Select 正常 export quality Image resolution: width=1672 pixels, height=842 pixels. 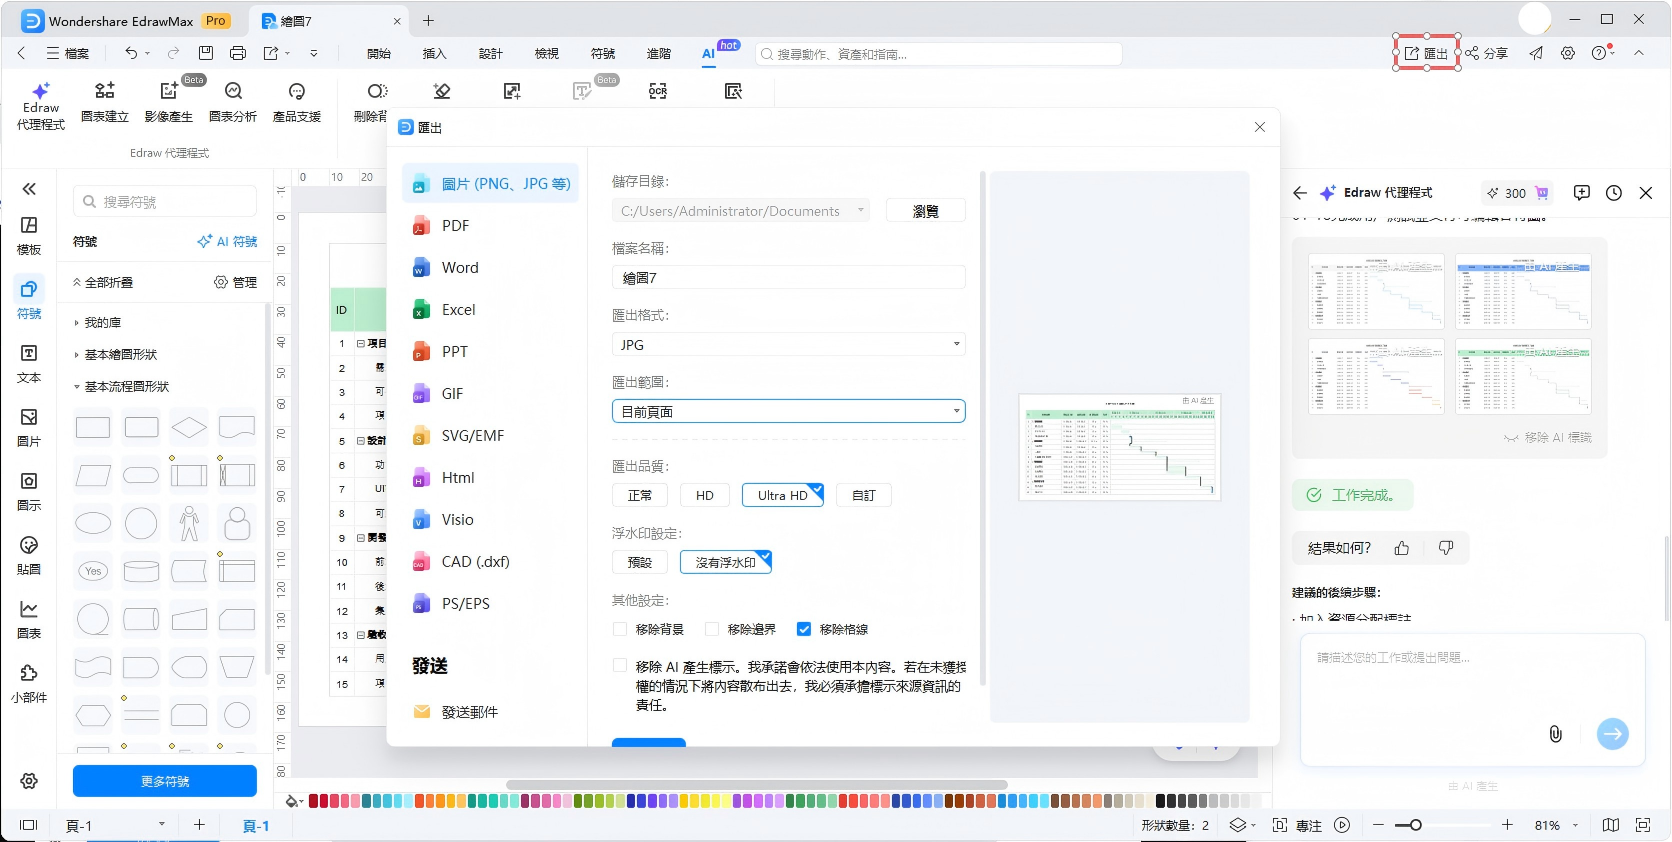click(640, 495)
